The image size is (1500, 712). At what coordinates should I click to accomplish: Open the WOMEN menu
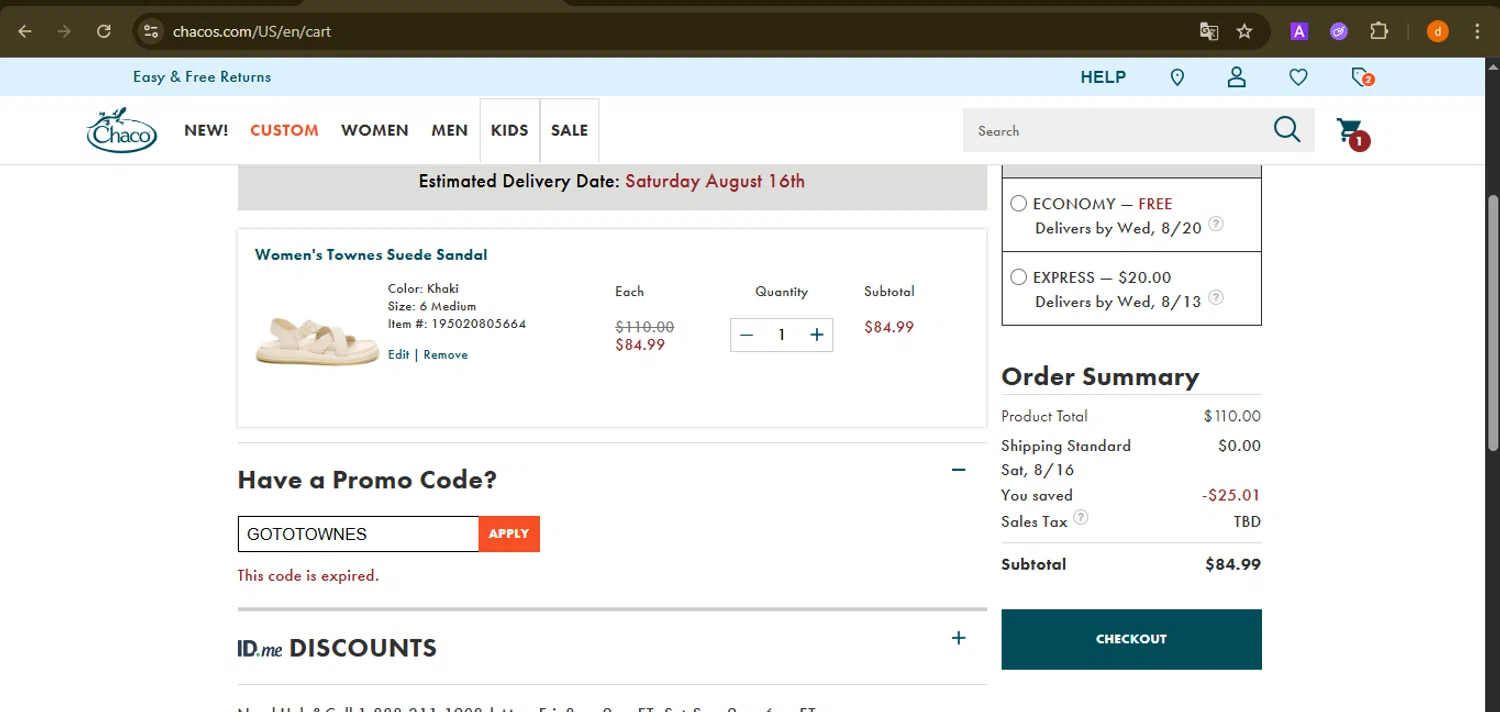coord(375,130)
